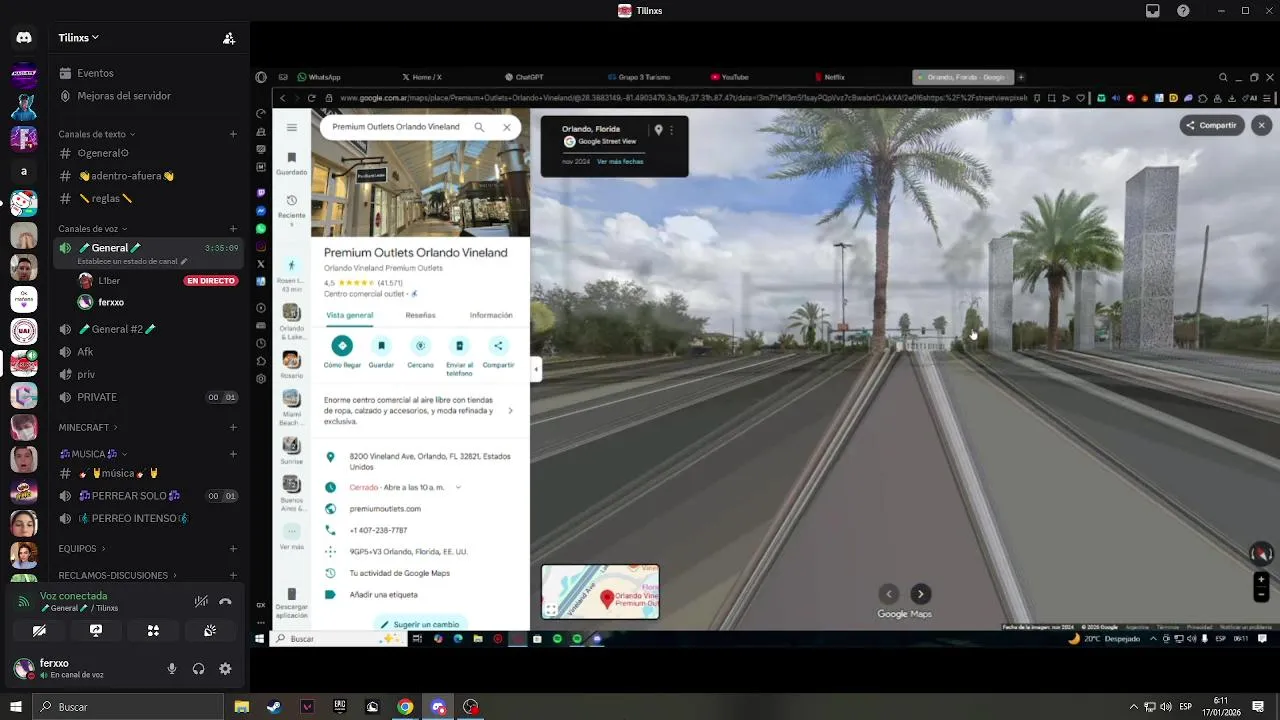Click the Street View minimap thumbnail
1280x720 pixels.
[600, 592]
